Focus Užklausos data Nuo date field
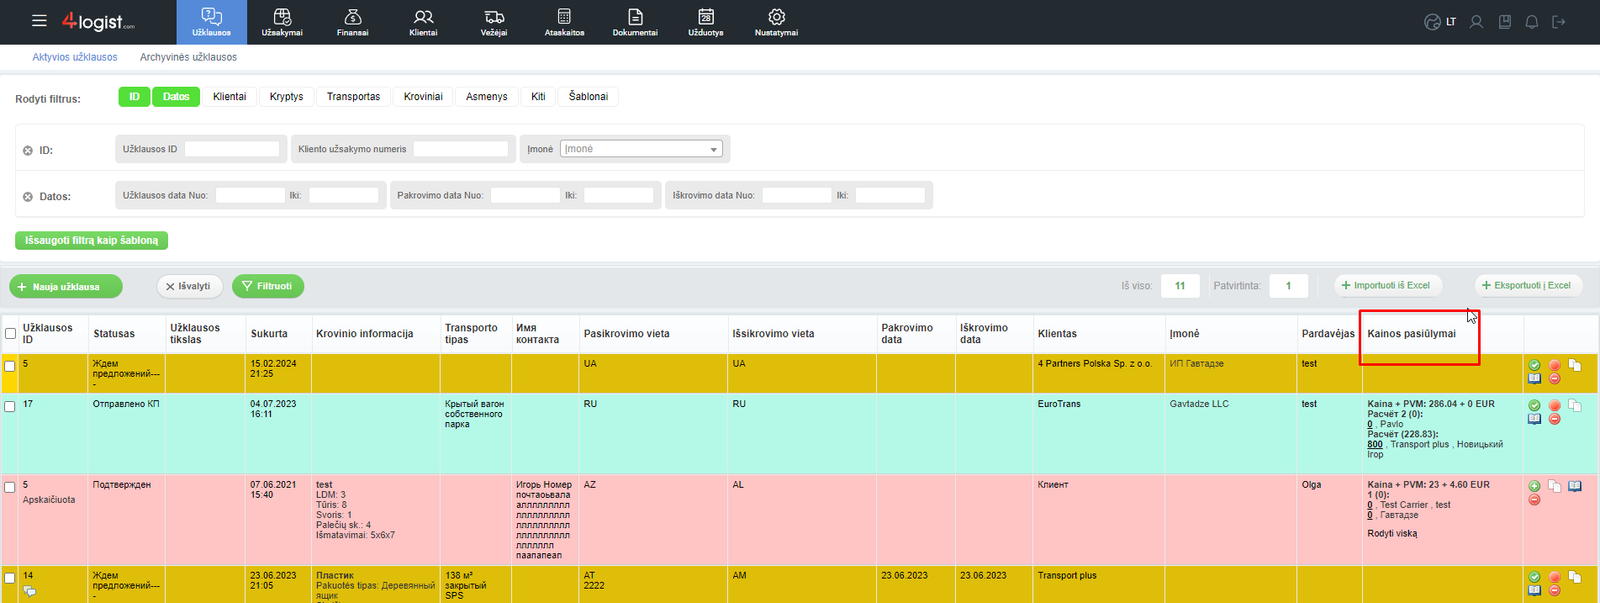The image size is (1600, 603). 250,195
